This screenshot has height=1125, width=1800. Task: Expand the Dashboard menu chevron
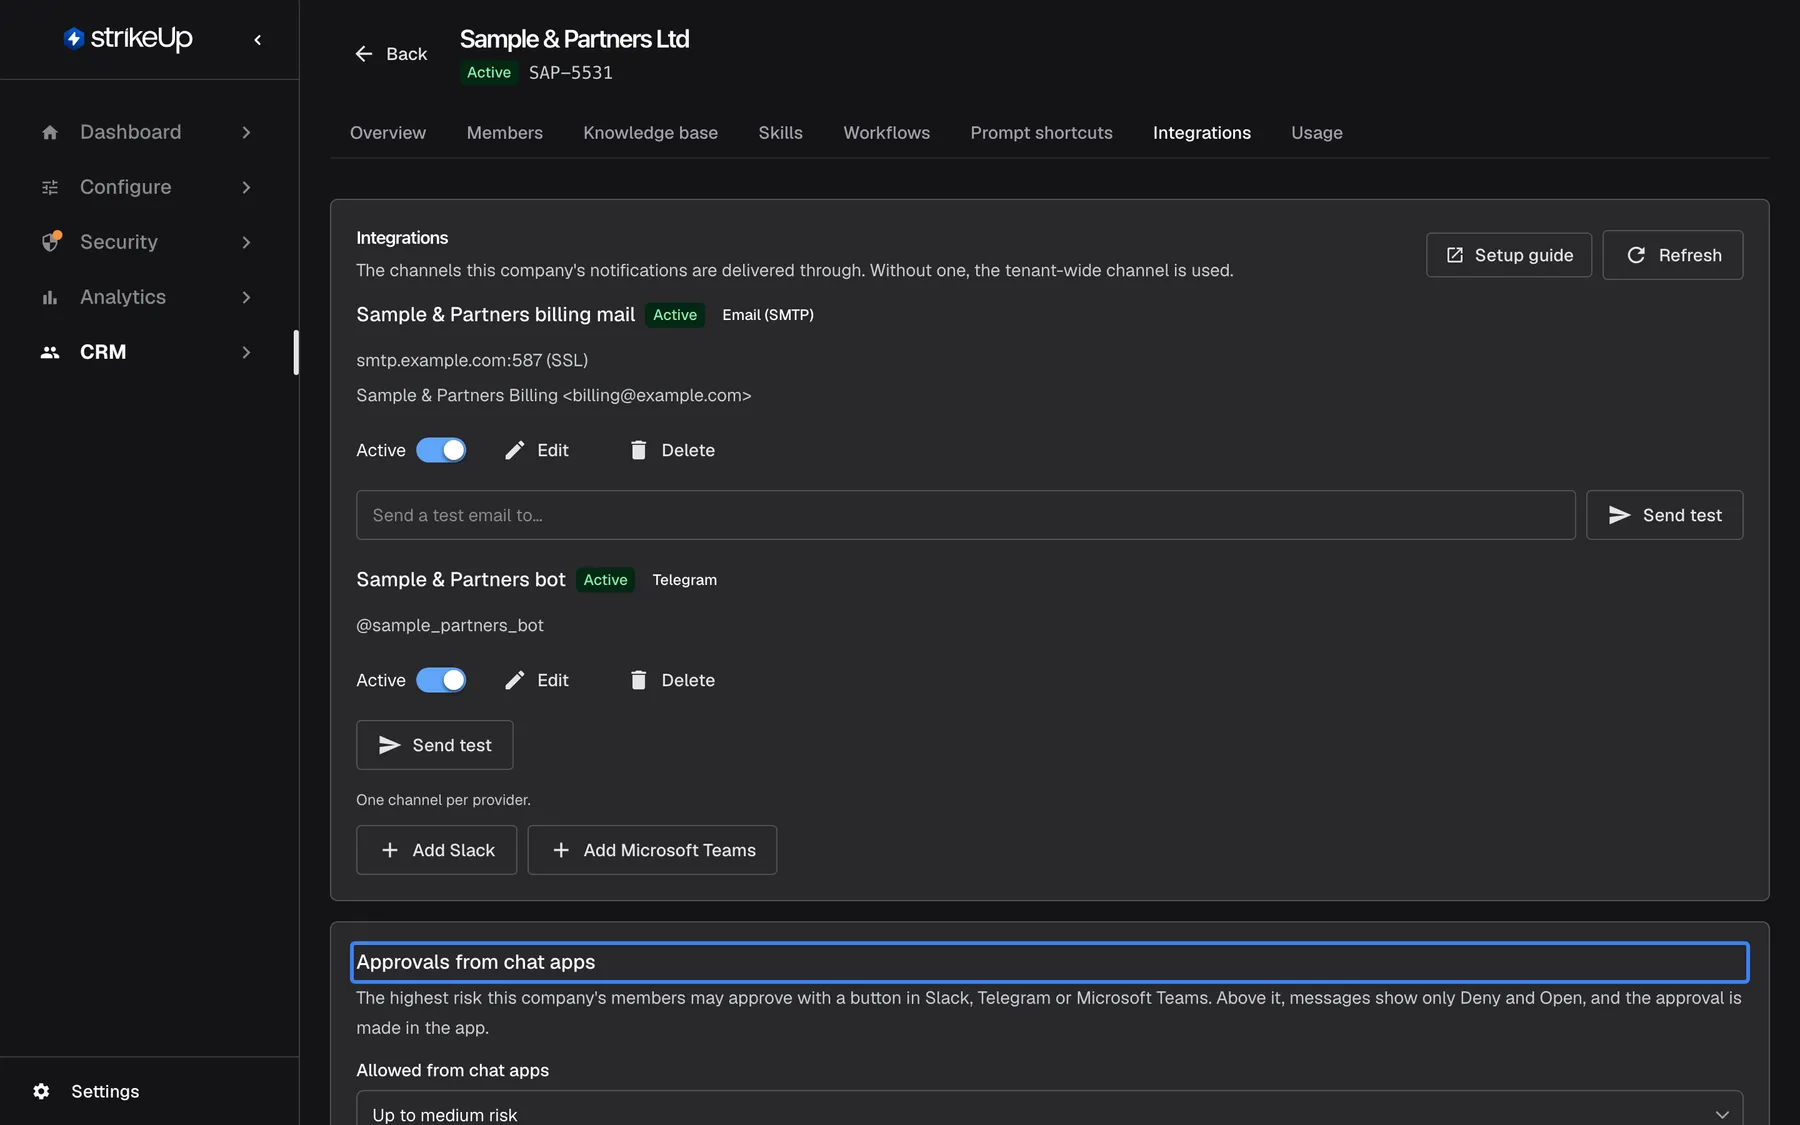point(246,132)
